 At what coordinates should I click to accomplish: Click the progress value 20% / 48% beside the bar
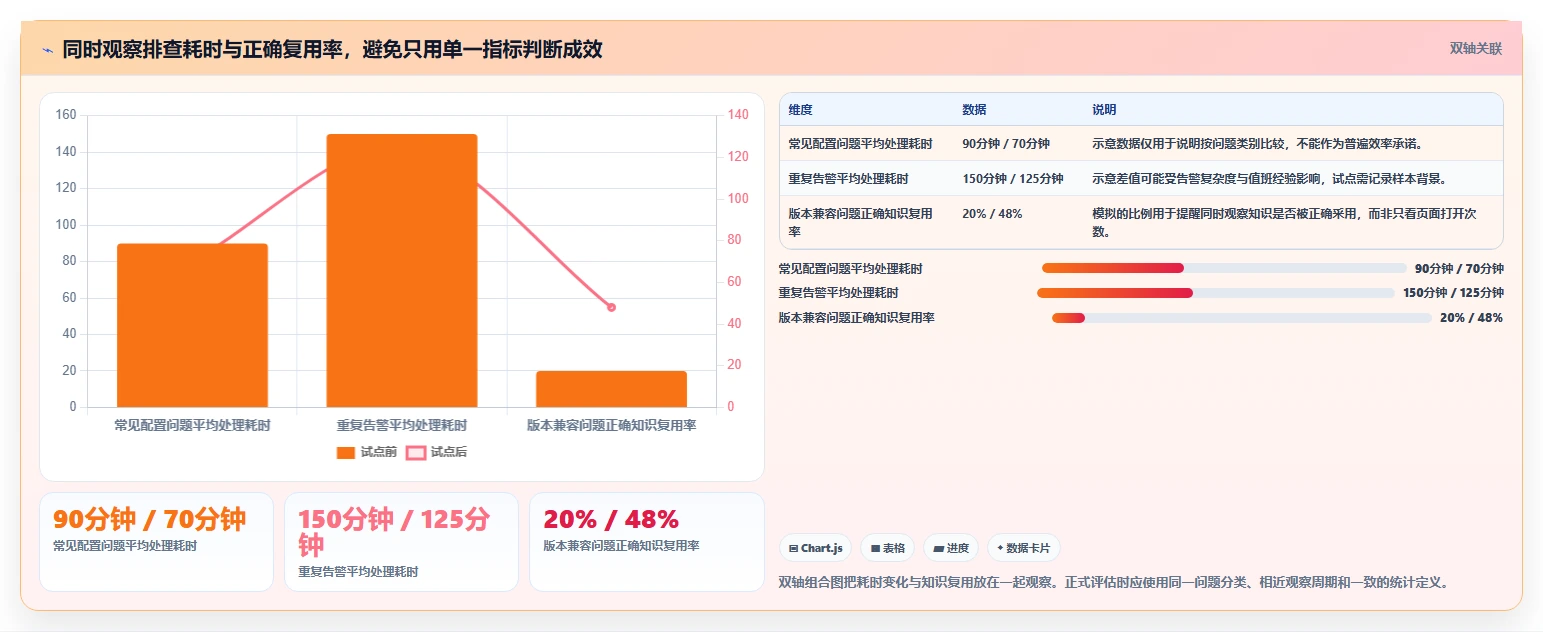[x=1471, y=318]
